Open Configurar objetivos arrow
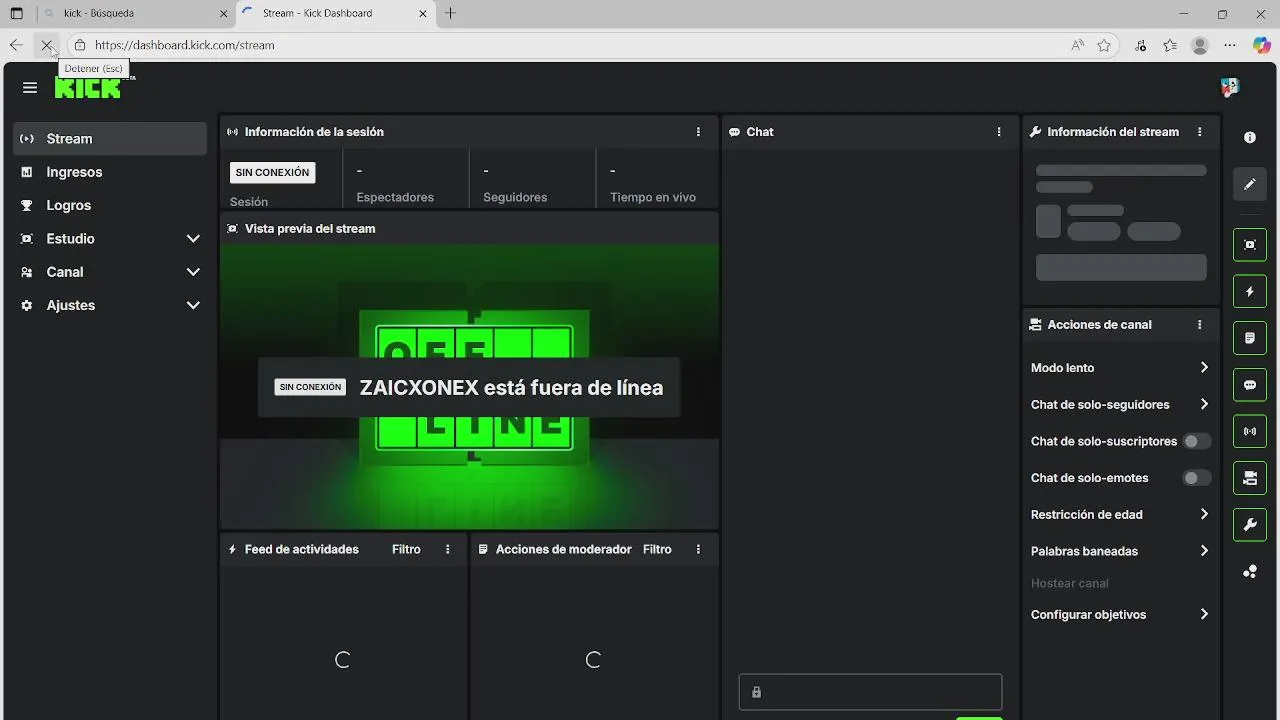Image resolution: width=1280 pixels, height=720 pixels. [1204, 615]
